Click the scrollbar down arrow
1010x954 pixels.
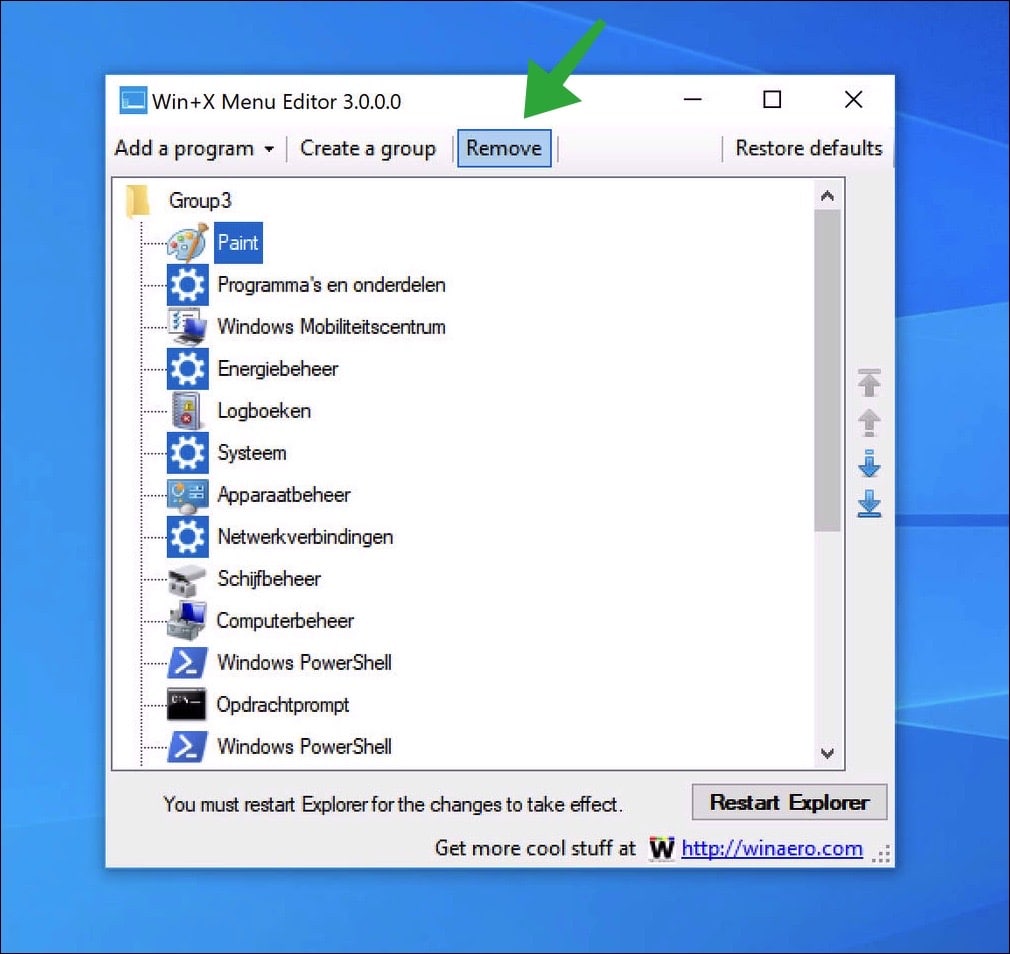pos(828,755)
